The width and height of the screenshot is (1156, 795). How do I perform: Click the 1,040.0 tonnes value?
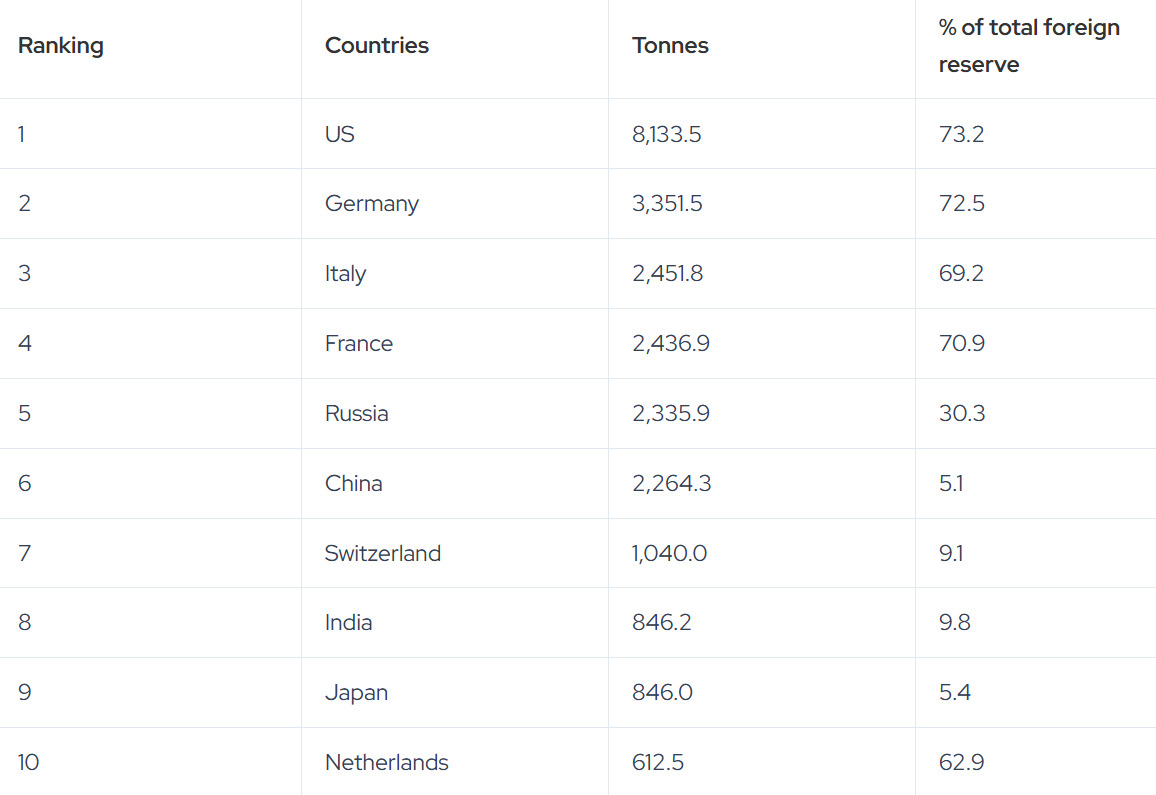pos(669,554)
